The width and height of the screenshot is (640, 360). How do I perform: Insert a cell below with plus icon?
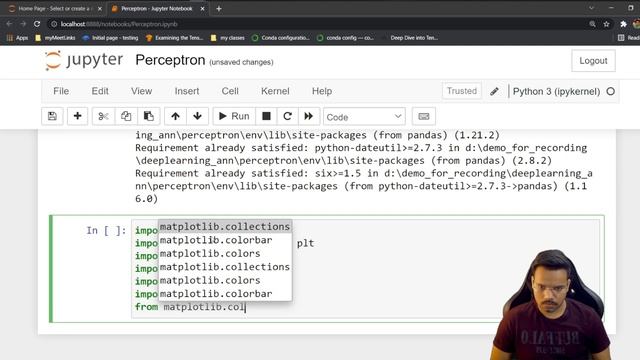click(78, 116)
